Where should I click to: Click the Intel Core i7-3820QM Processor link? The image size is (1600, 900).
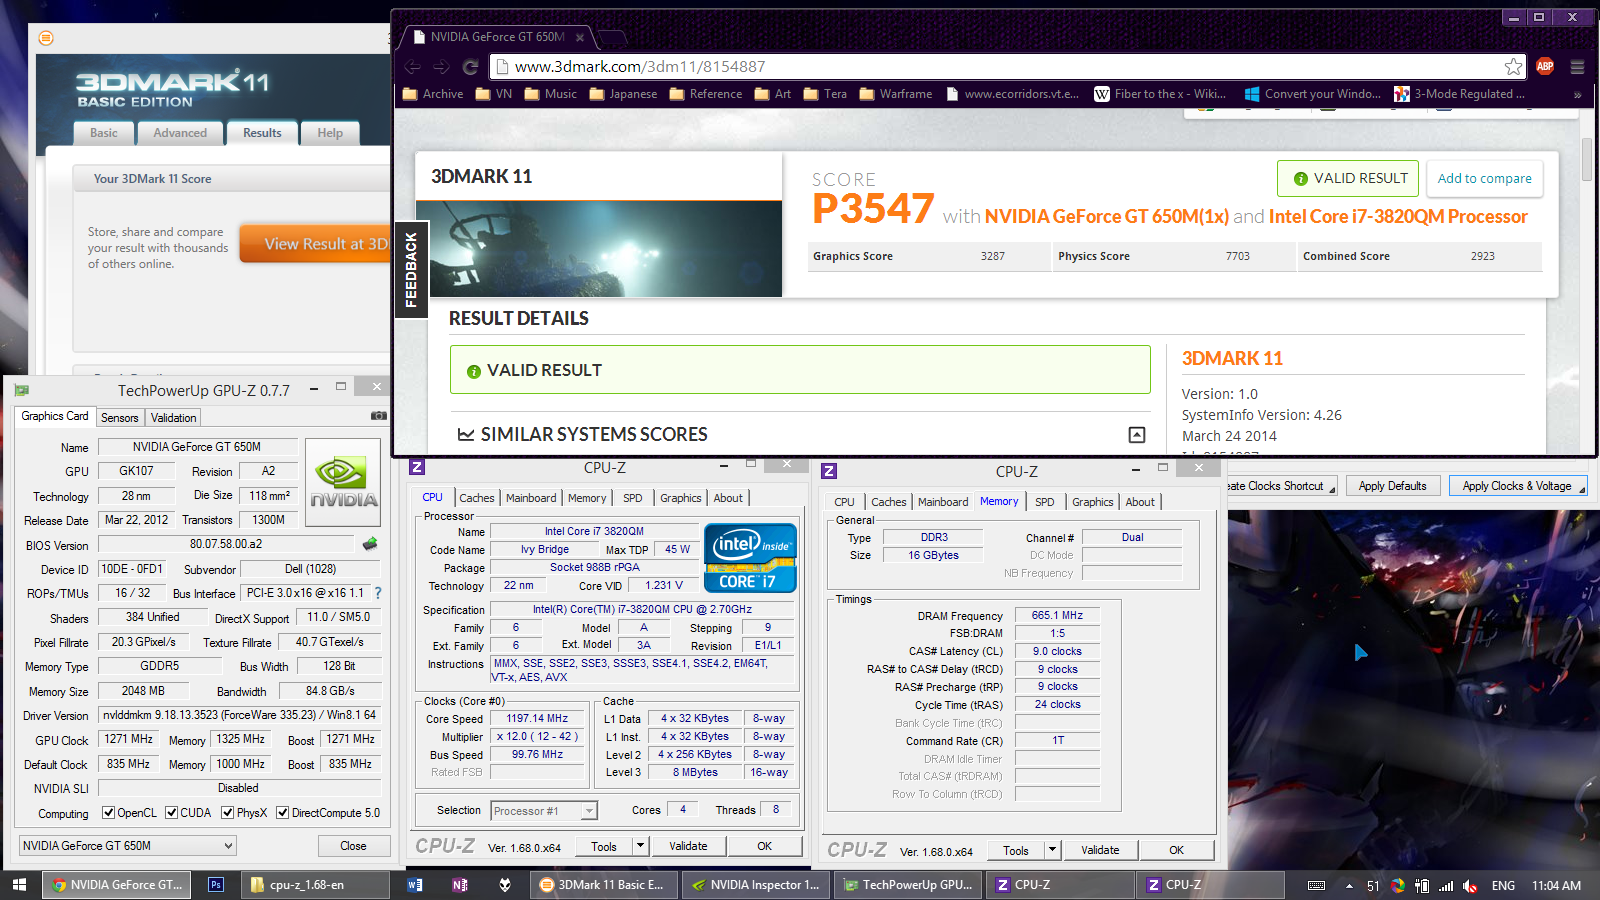(1398, 216)
